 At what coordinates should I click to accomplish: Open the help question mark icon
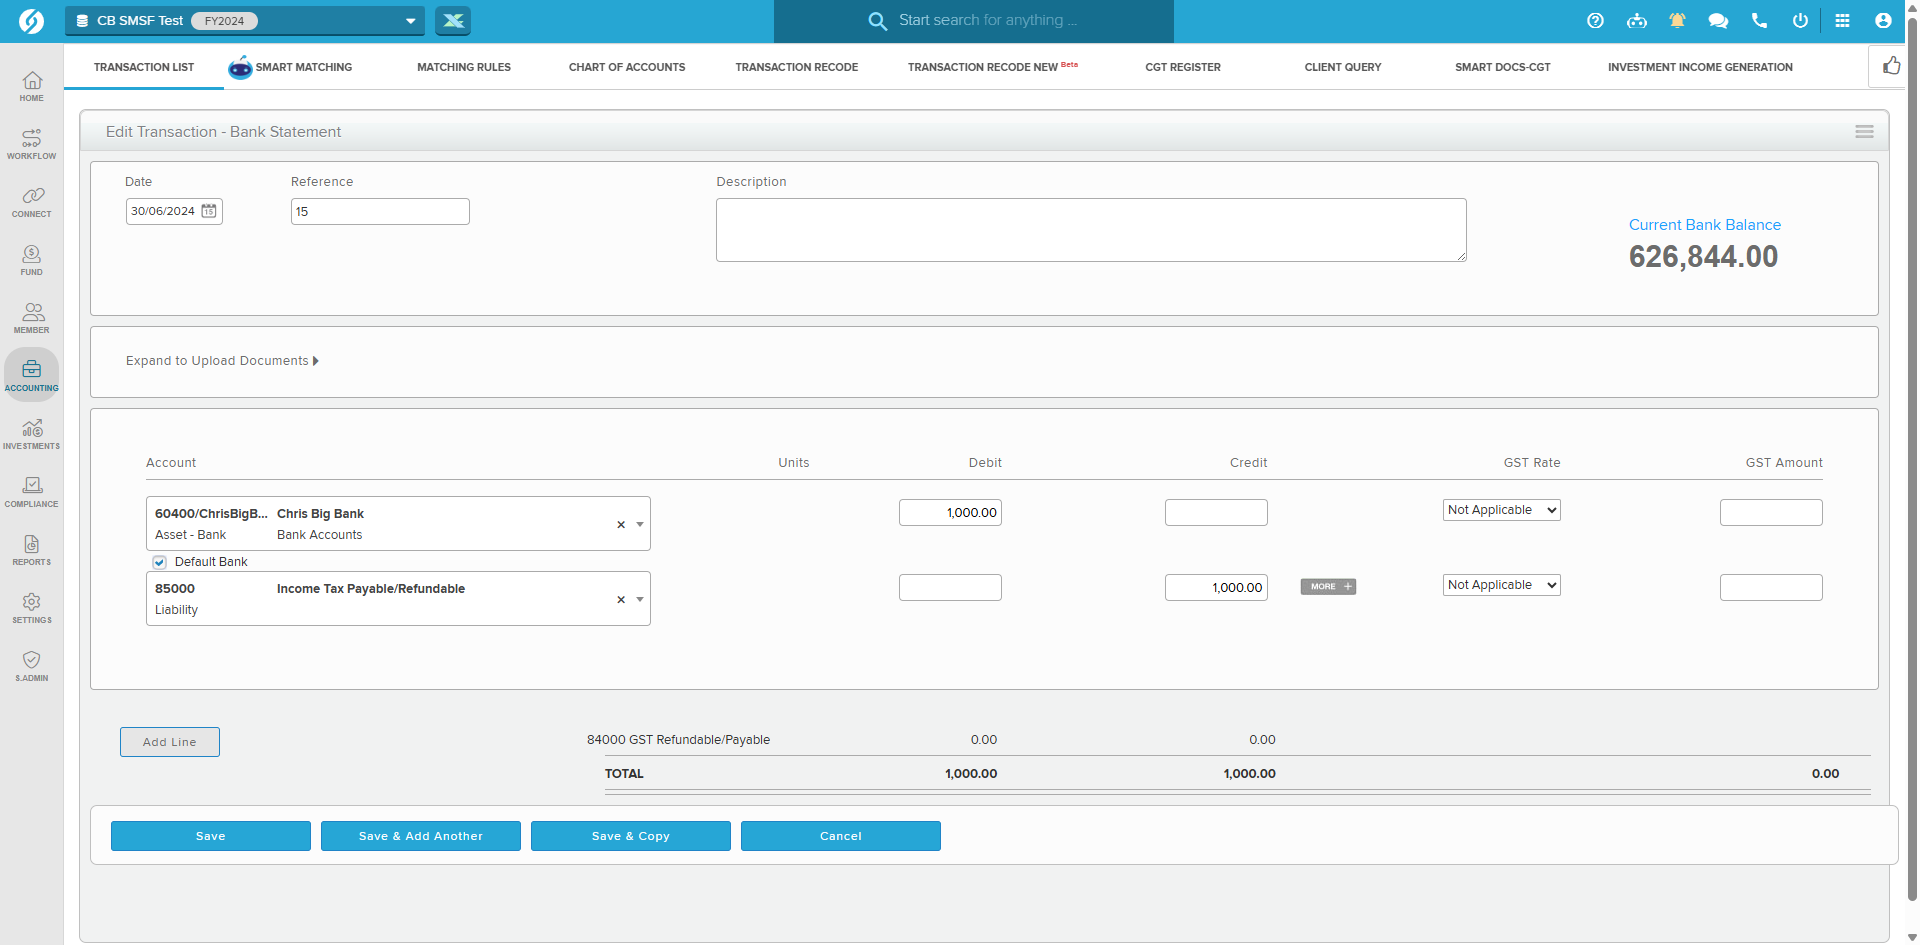1595,21
